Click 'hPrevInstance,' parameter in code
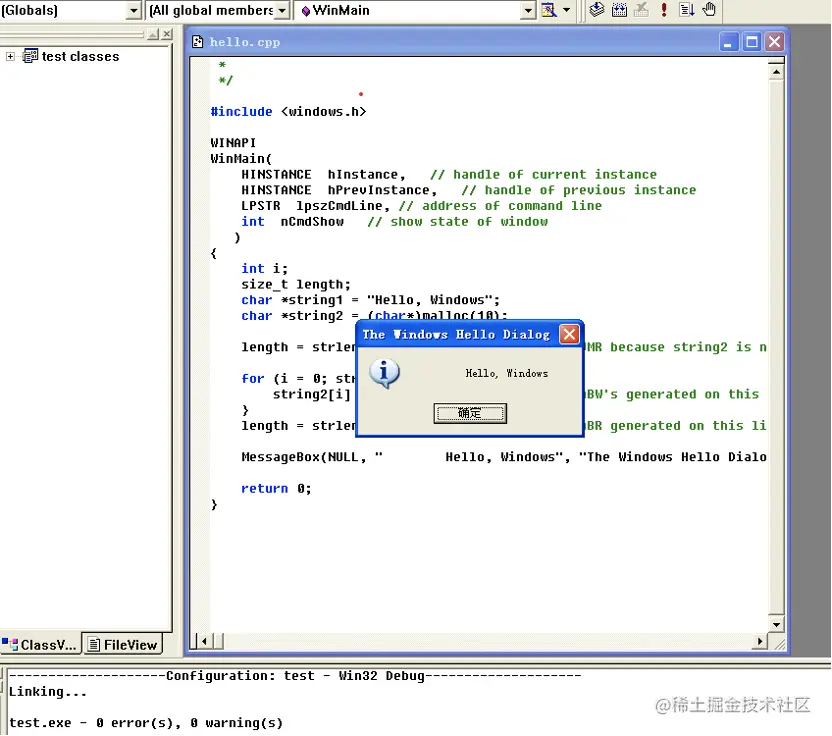Screen dimensions: 832x736 click(382, 190)
